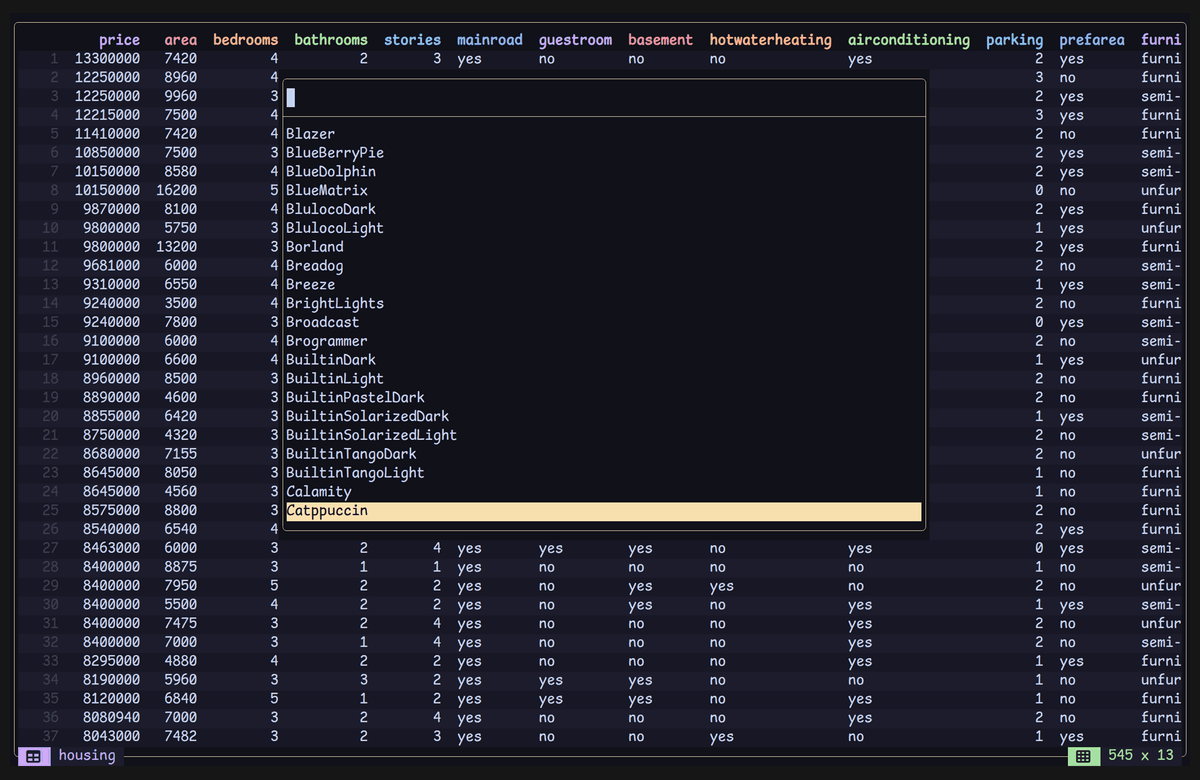Pick the BlueMatrix theme
The image size is (1200, 780).
[x=604, y=190]
